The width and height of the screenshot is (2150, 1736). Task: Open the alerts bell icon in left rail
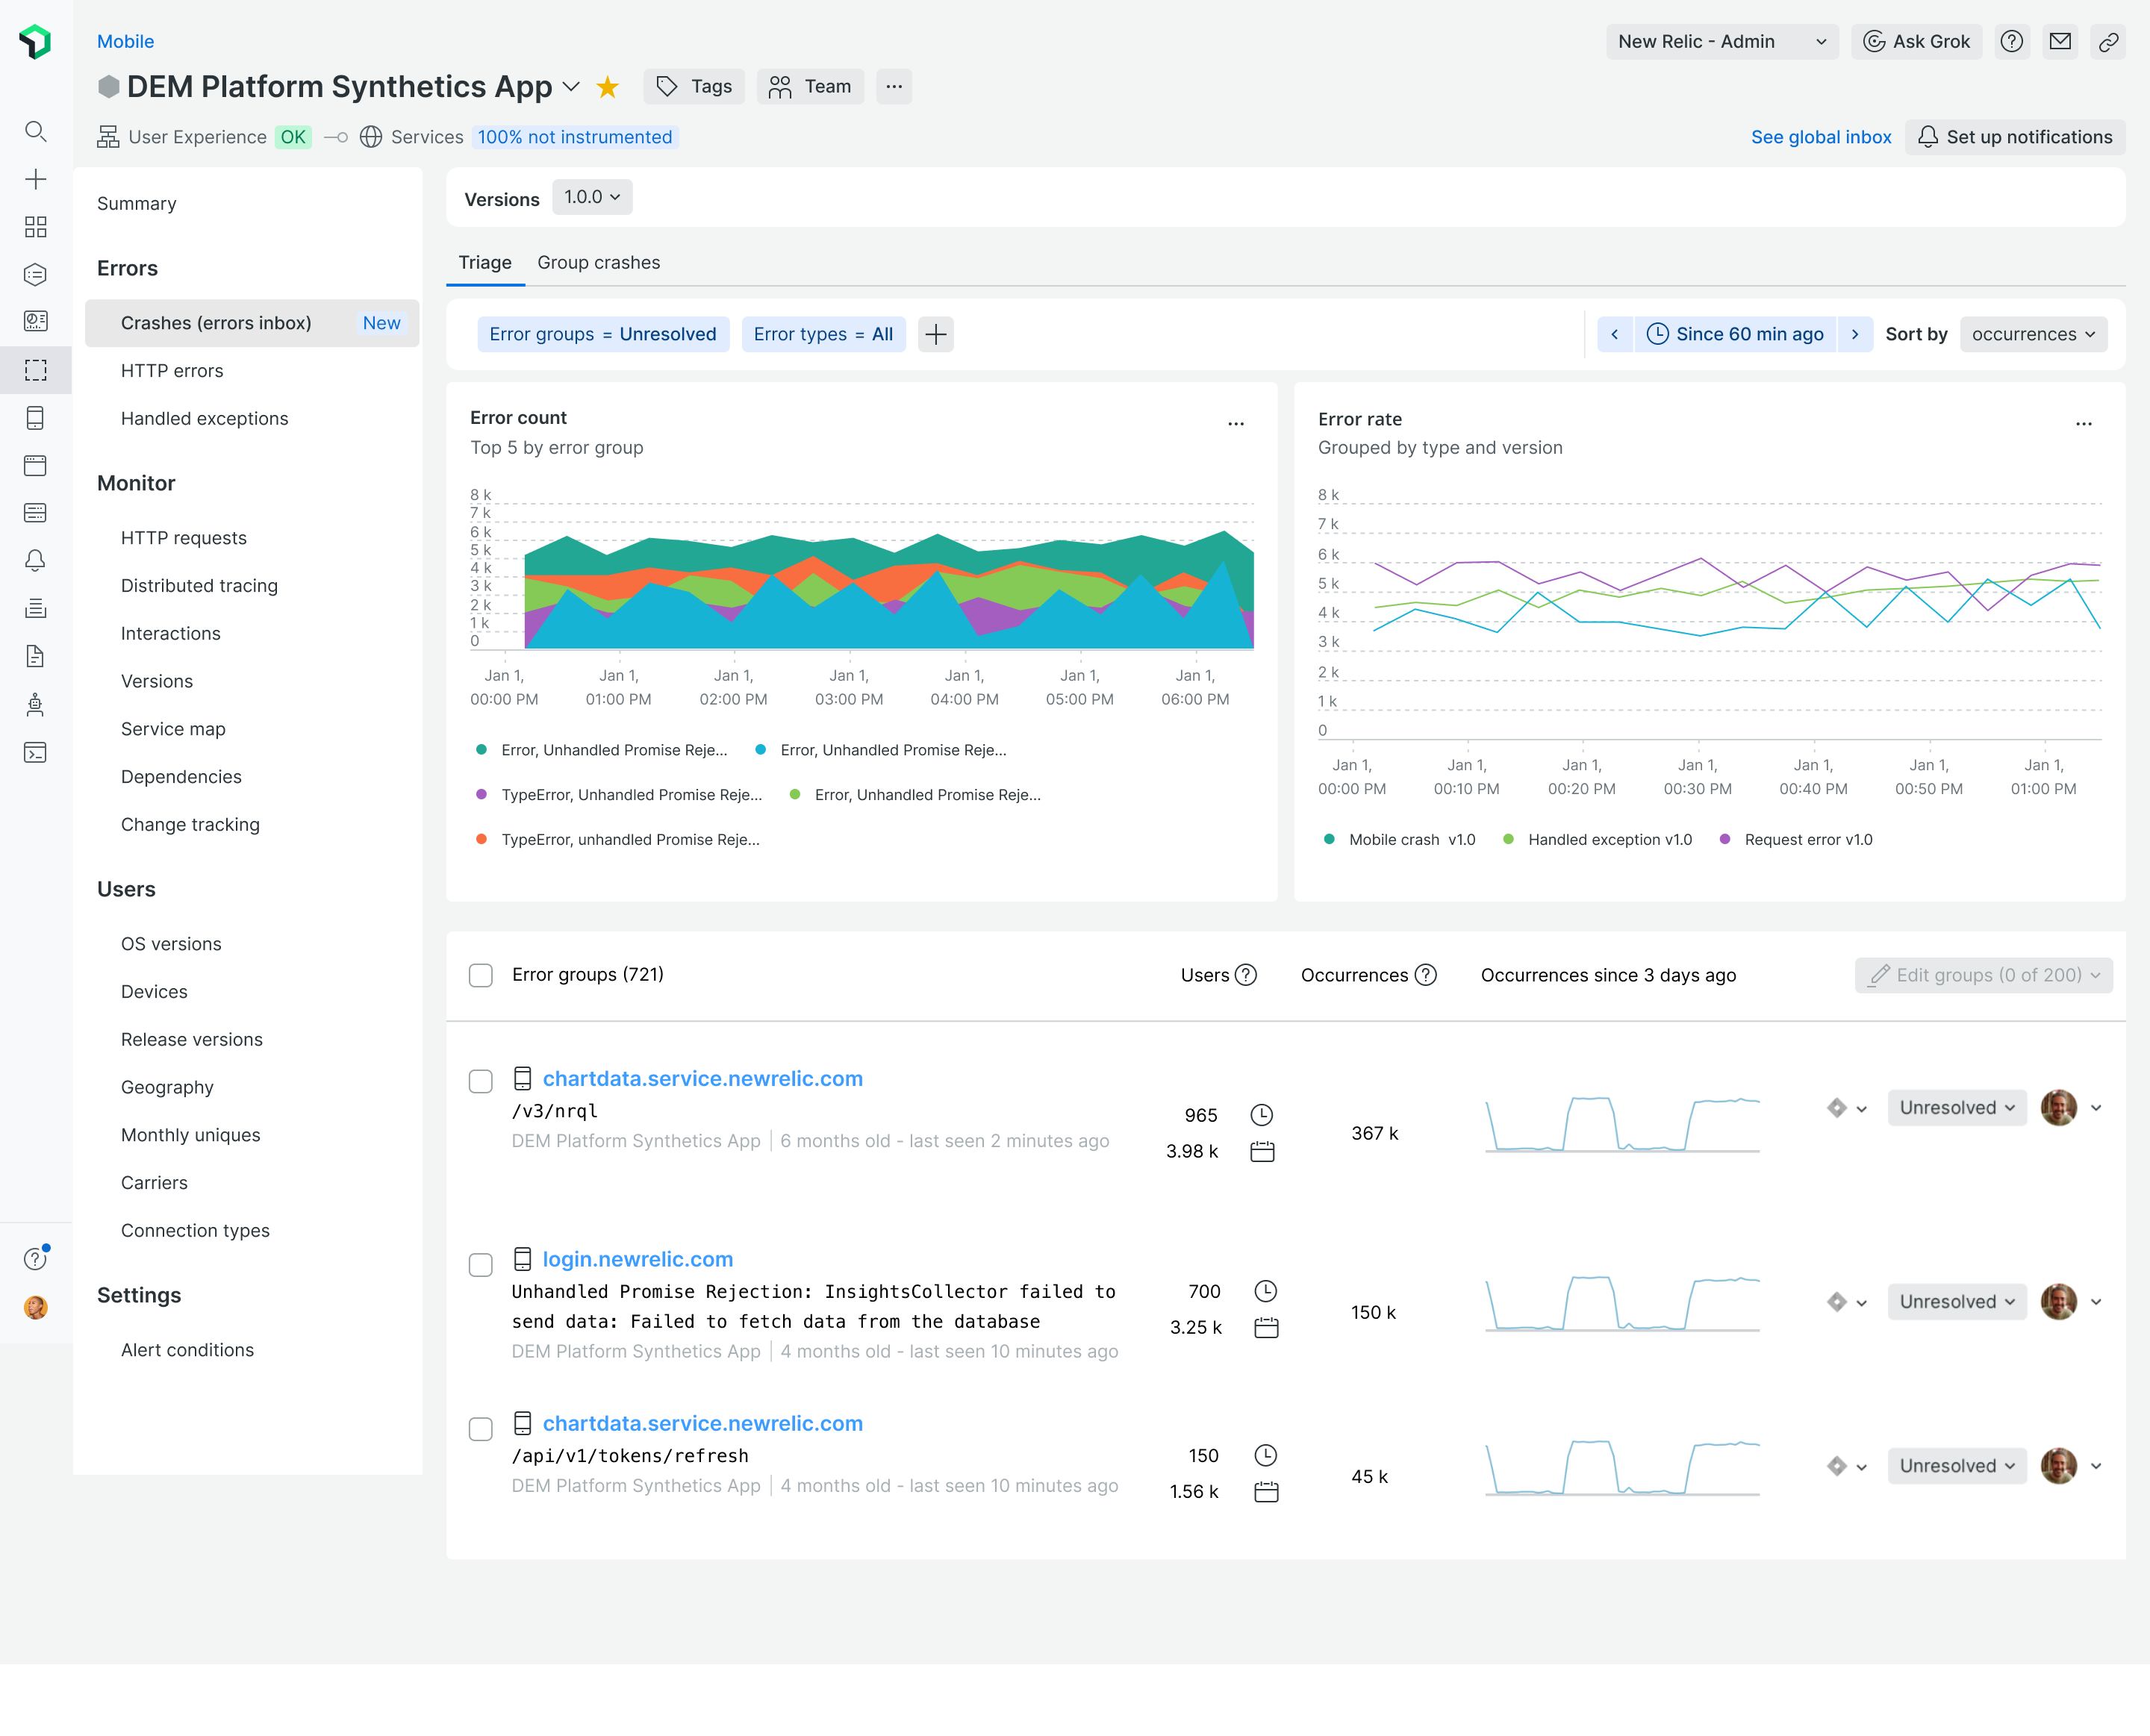36,560
